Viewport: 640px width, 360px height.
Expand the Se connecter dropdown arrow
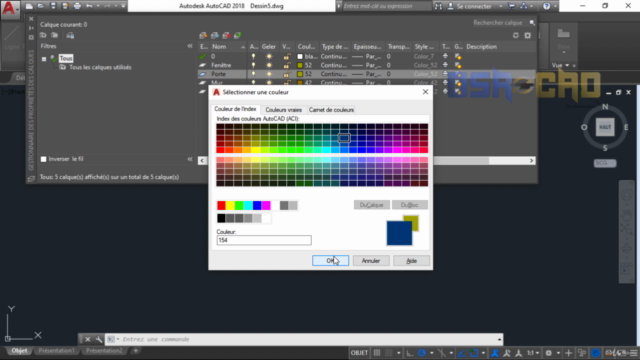click(x=501, y=6)
